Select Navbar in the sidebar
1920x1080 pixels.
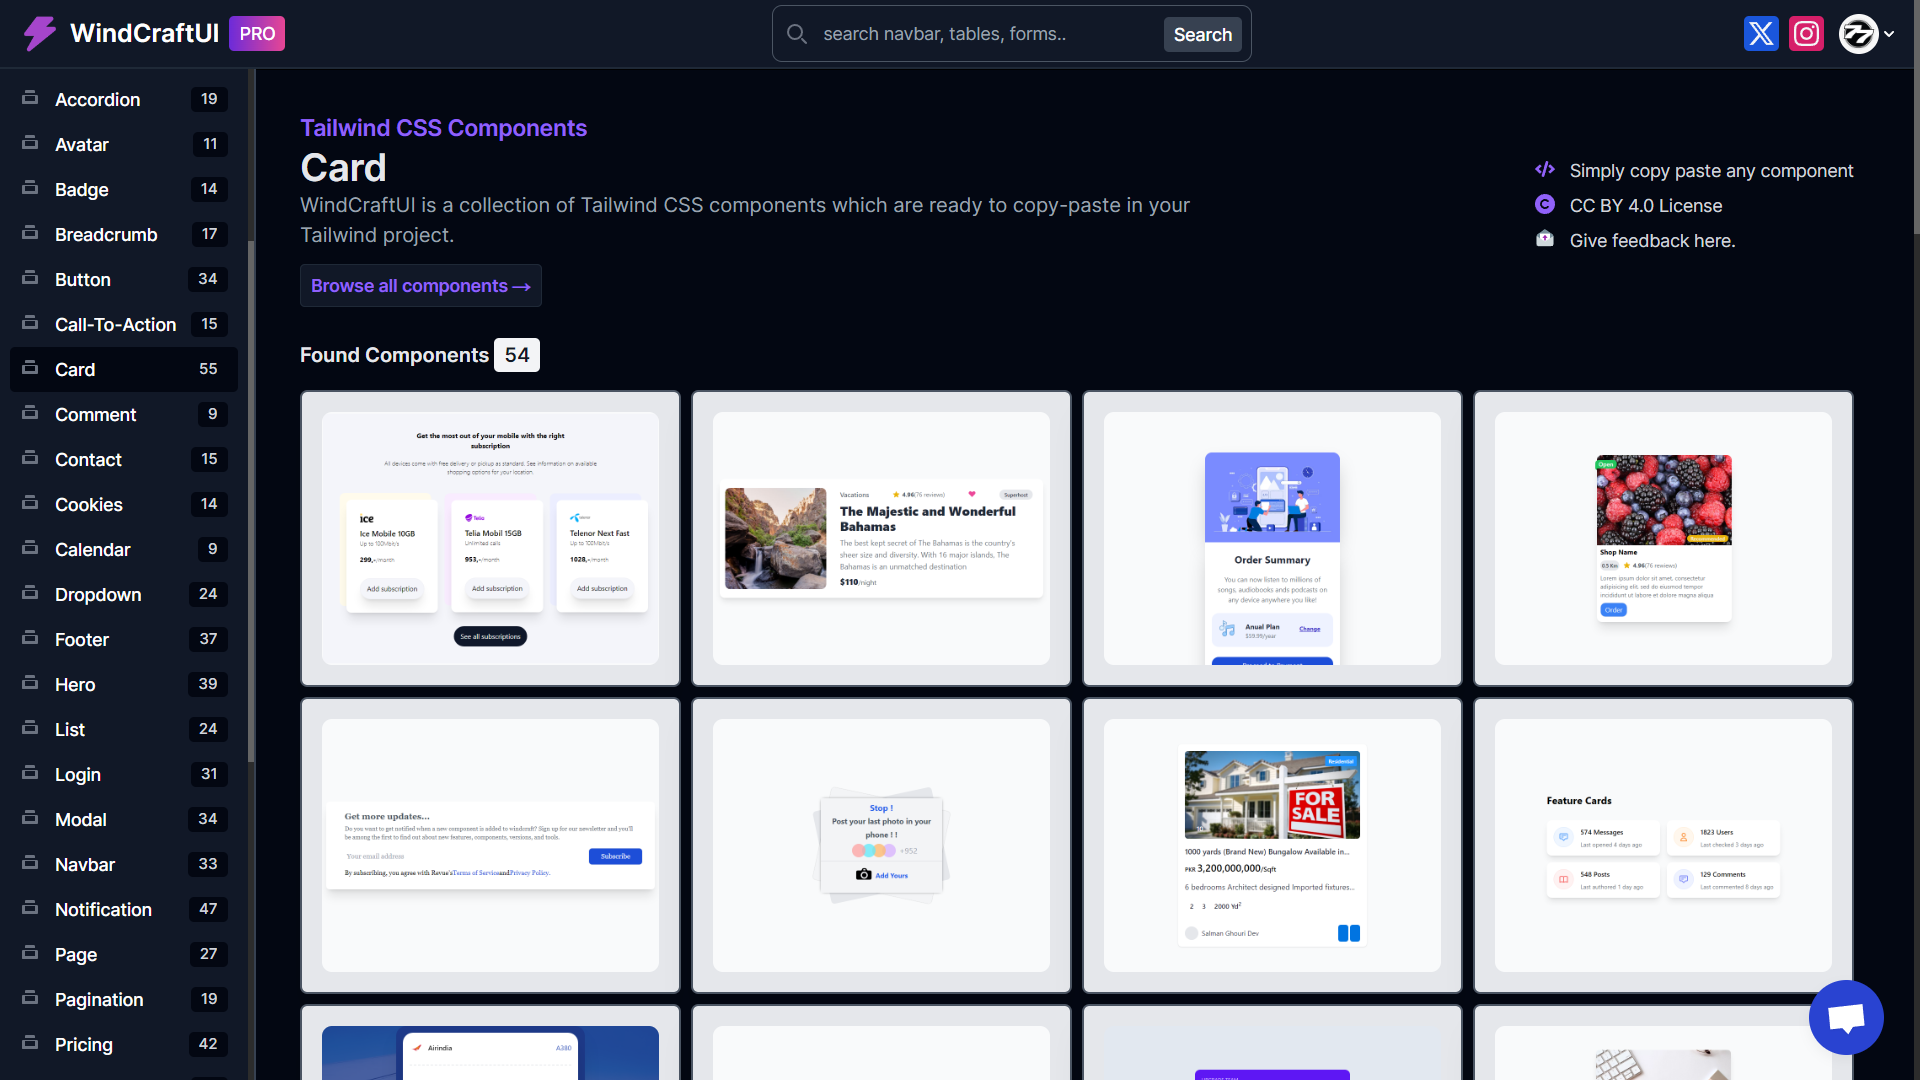pos(124,864)
